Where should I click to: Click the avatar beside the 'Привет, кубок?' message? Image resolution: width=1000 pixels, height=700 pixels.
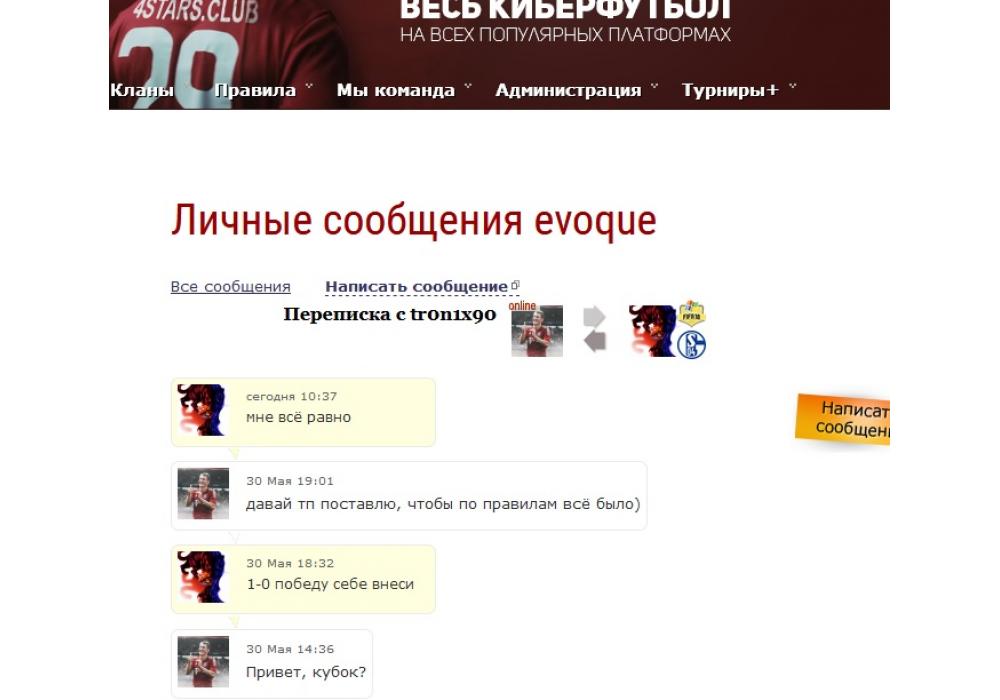pyautogui.click(x=203, y=662)
